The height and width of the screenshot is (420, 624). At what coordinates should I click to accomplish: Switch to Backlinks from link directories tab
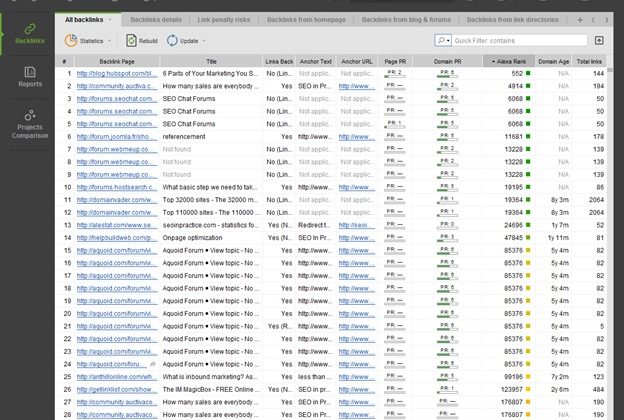(x=513, y=20)
